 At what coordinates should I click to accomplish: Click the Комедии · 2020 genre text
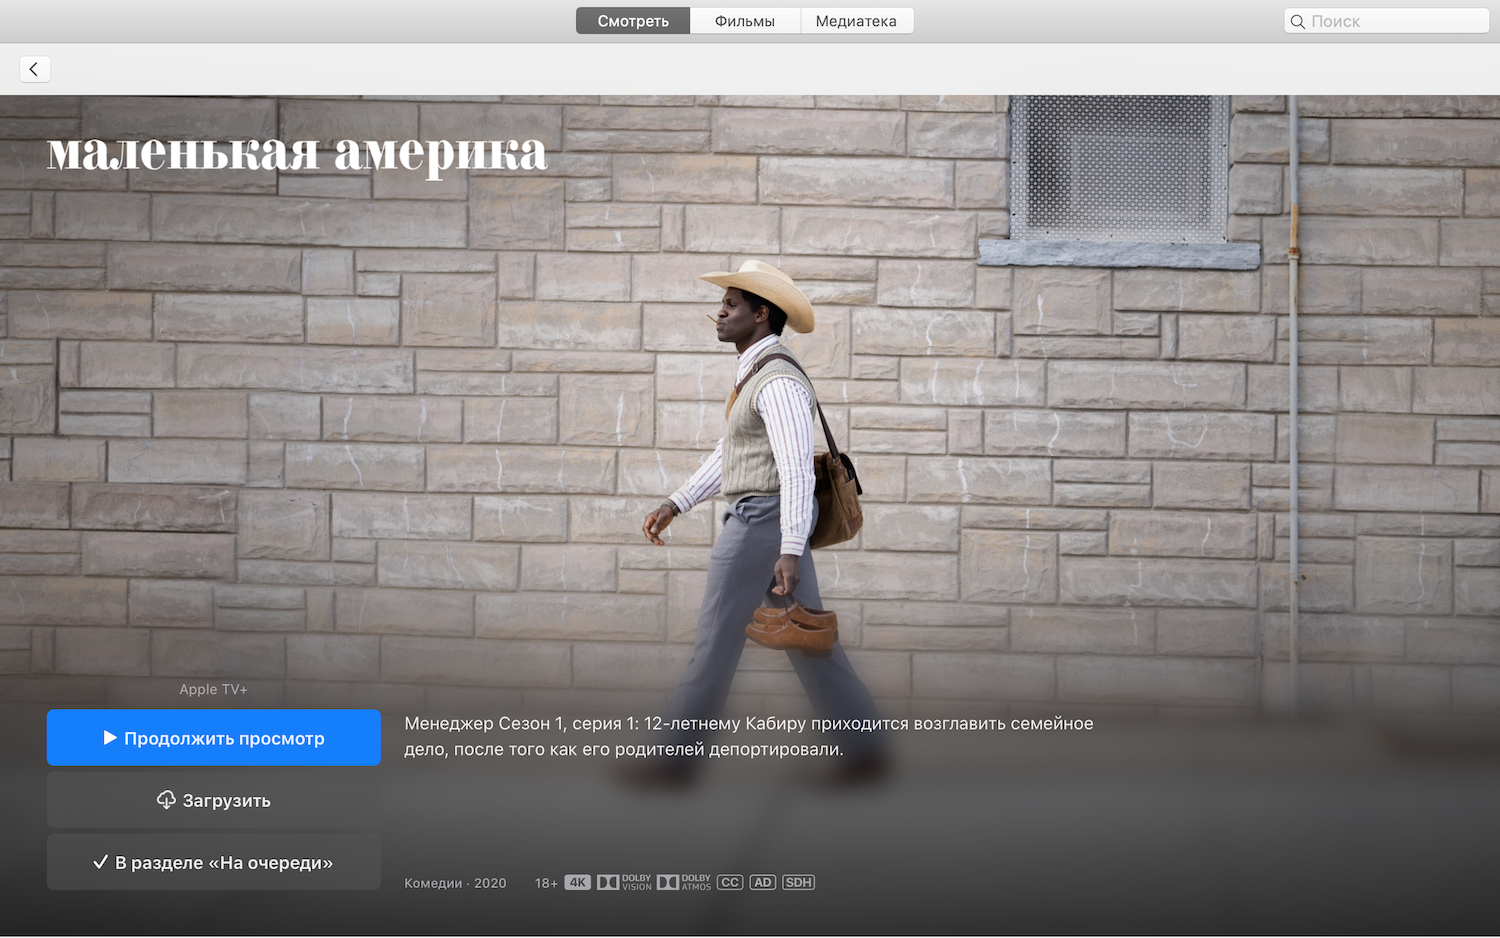coord(455,883)
